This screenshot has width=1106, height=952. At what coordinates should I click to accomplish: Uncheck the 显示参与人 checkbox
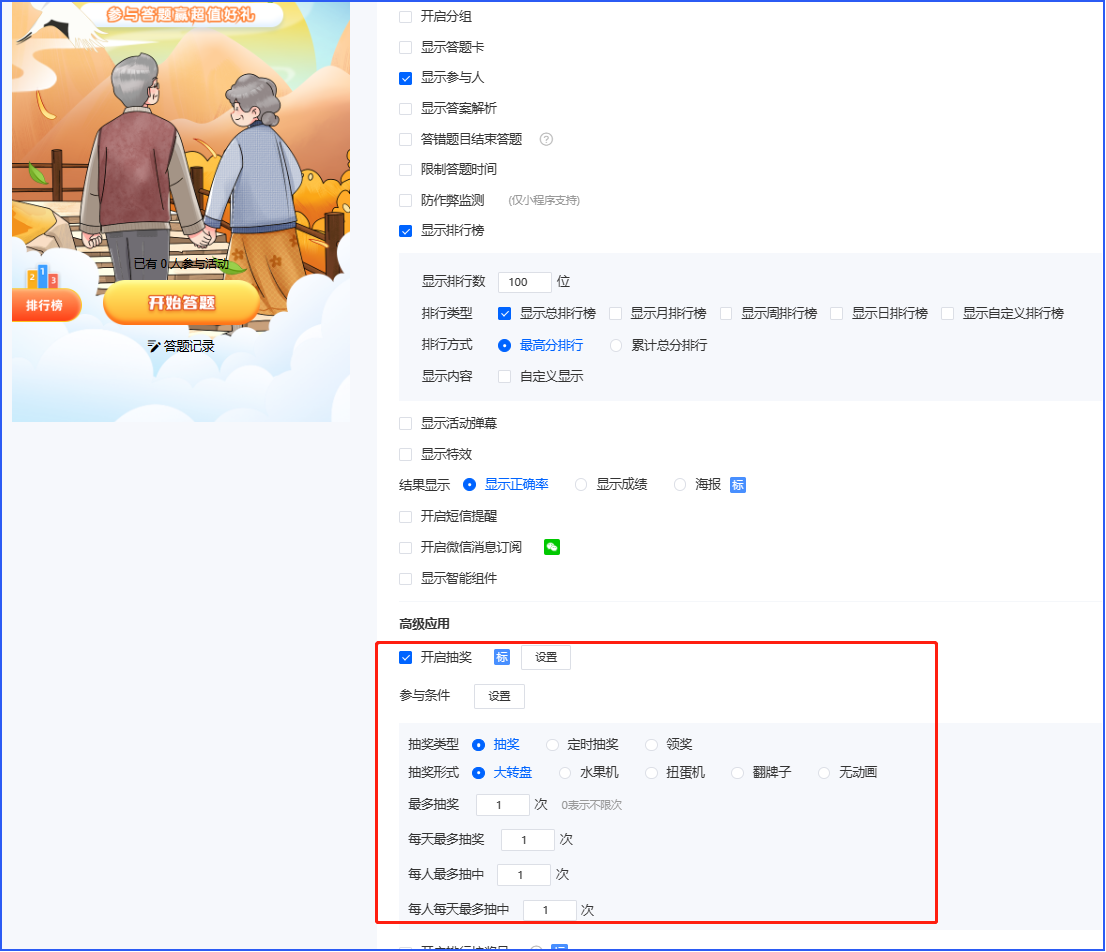[x=406, y=78]
